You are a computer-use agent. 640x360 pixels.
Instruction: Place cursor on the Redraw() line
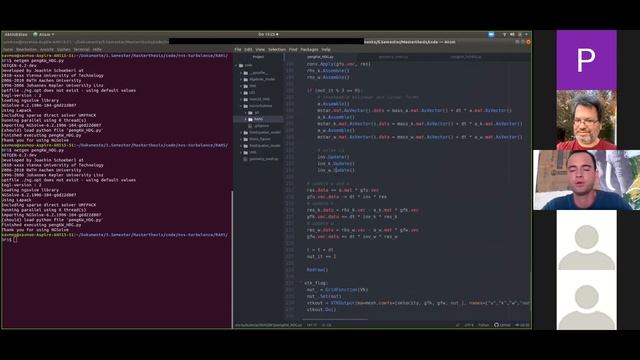click(x=317, y=270)
